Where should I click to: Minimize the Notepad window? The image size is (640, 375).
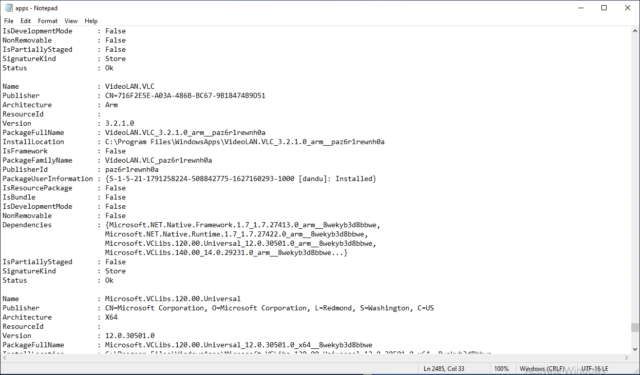pyautogui.click(x=581, y=8)
